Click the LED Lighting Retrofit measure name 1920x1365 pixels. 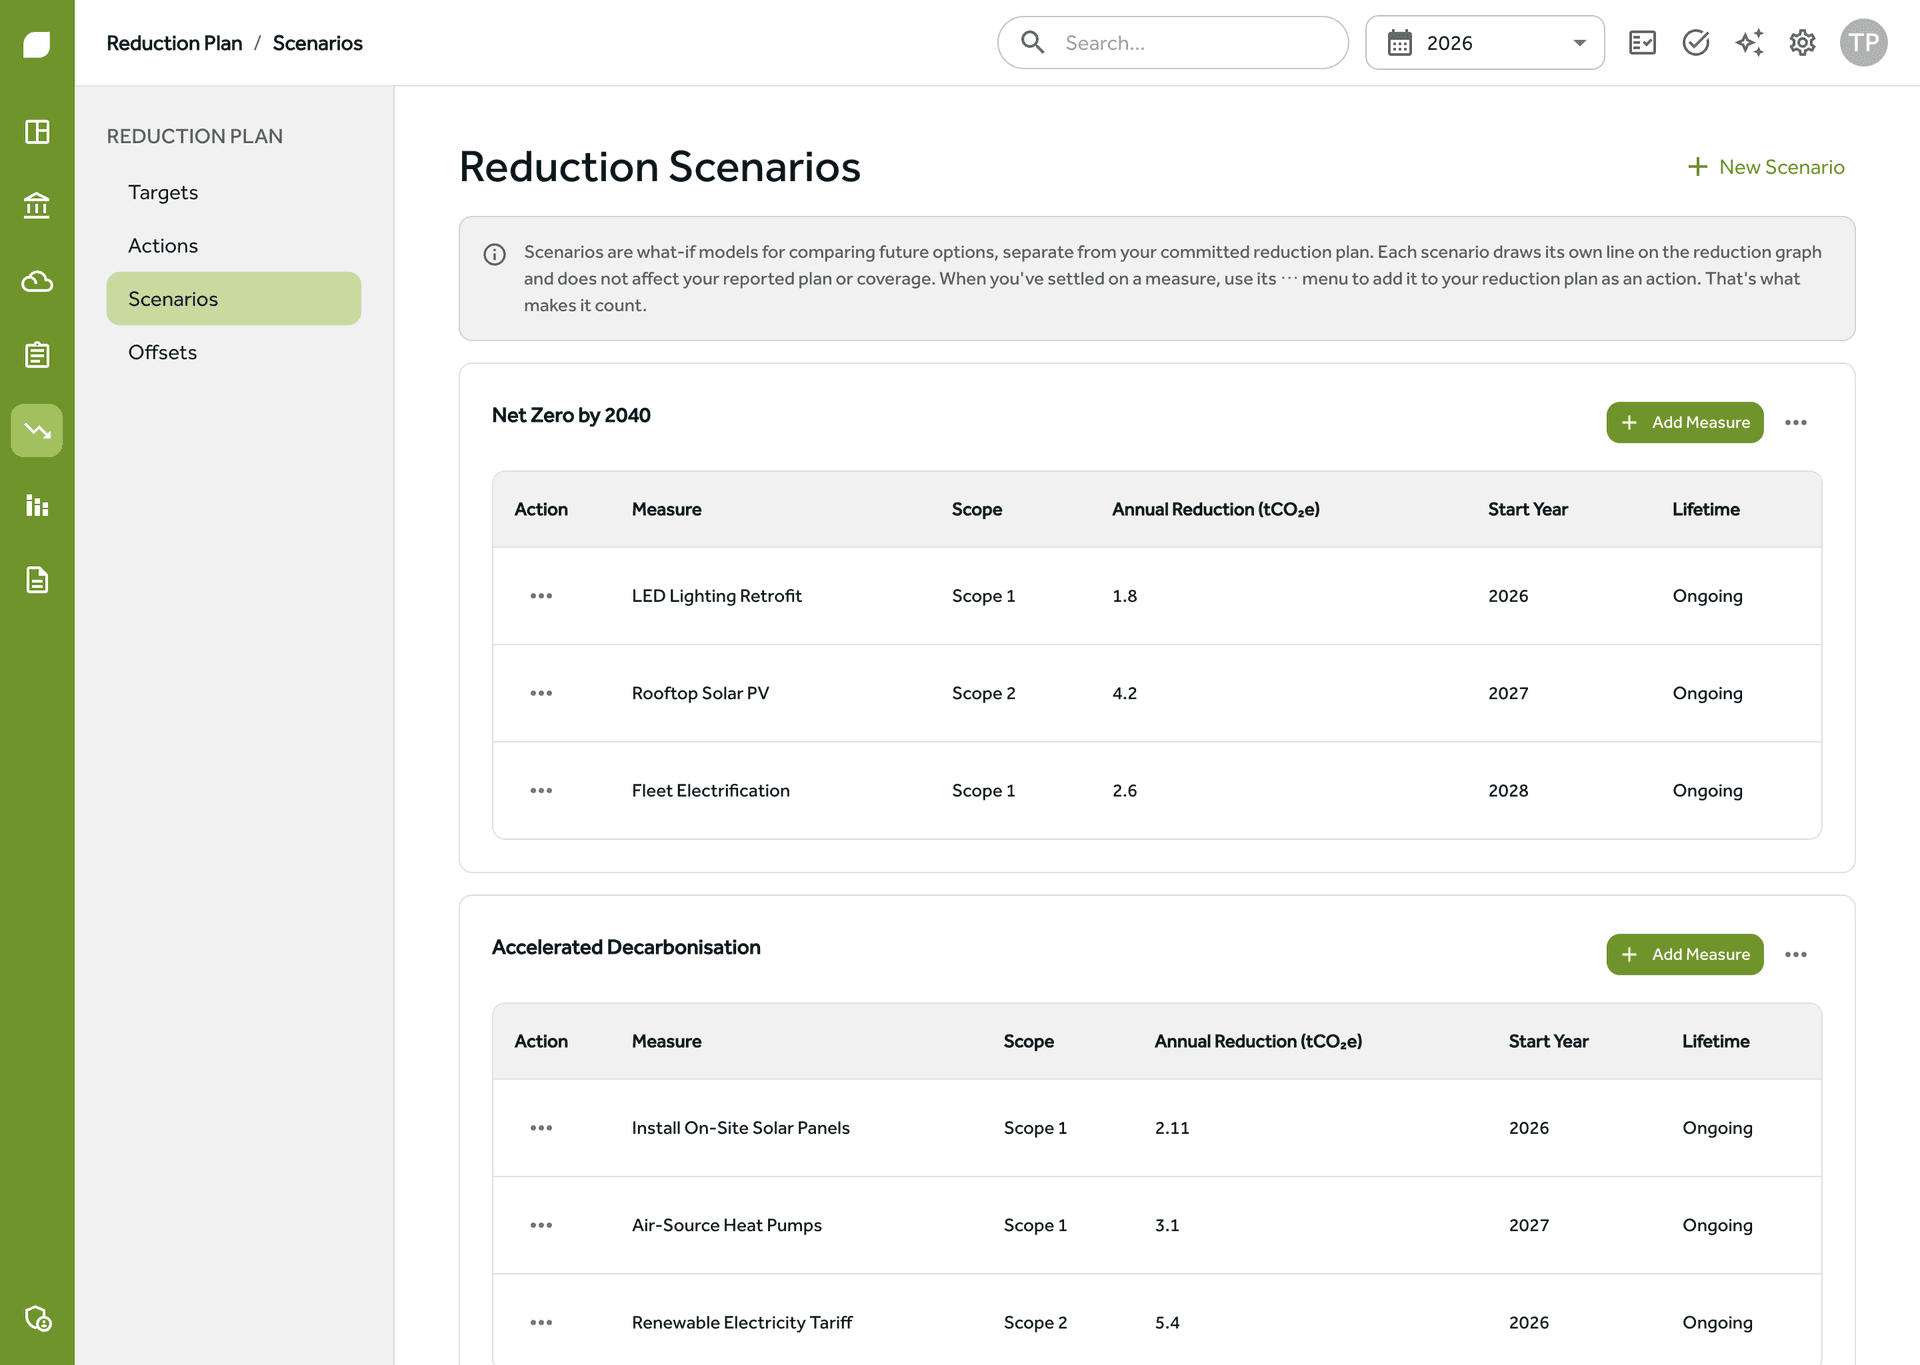tap(717, 596)
